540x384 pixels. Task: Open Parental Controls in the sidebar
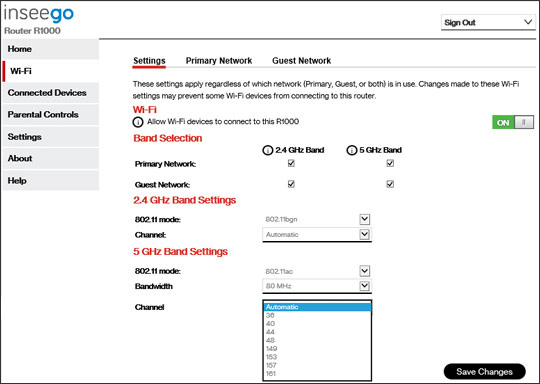point(51,115)
